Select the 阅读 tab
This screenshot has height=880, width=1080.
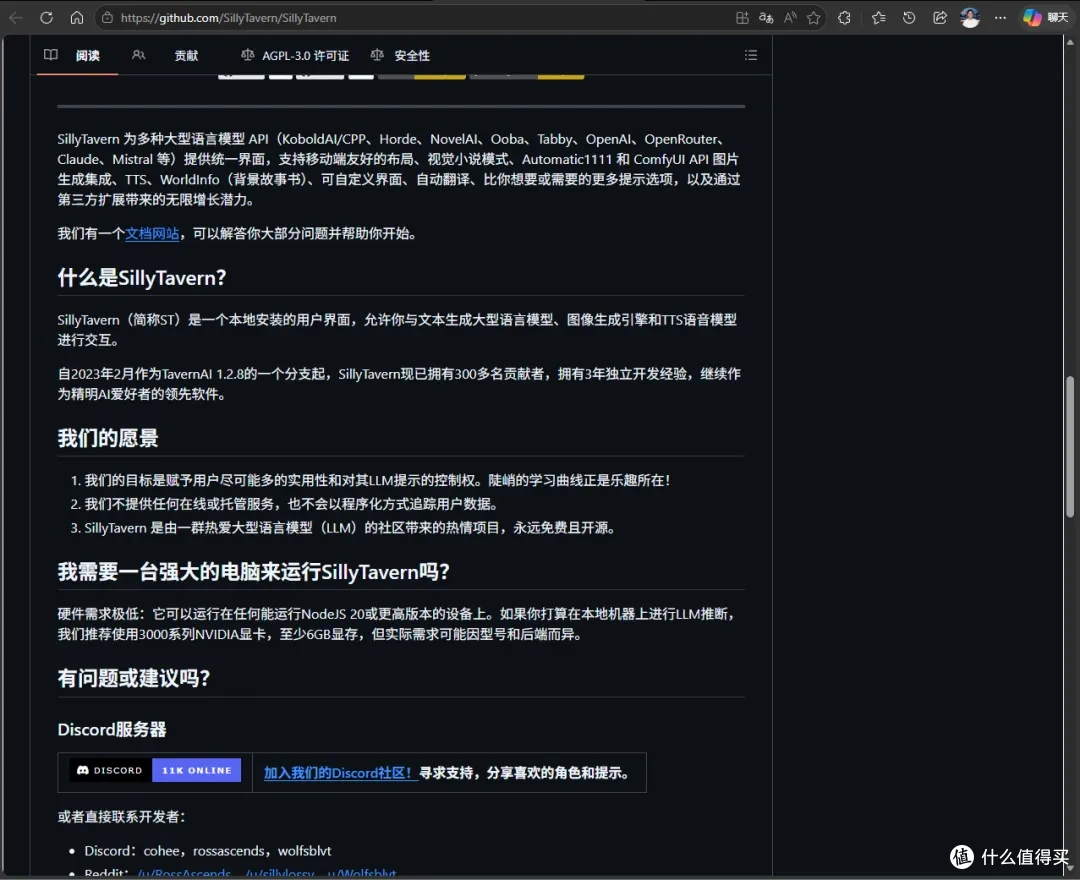click(87, 56)
